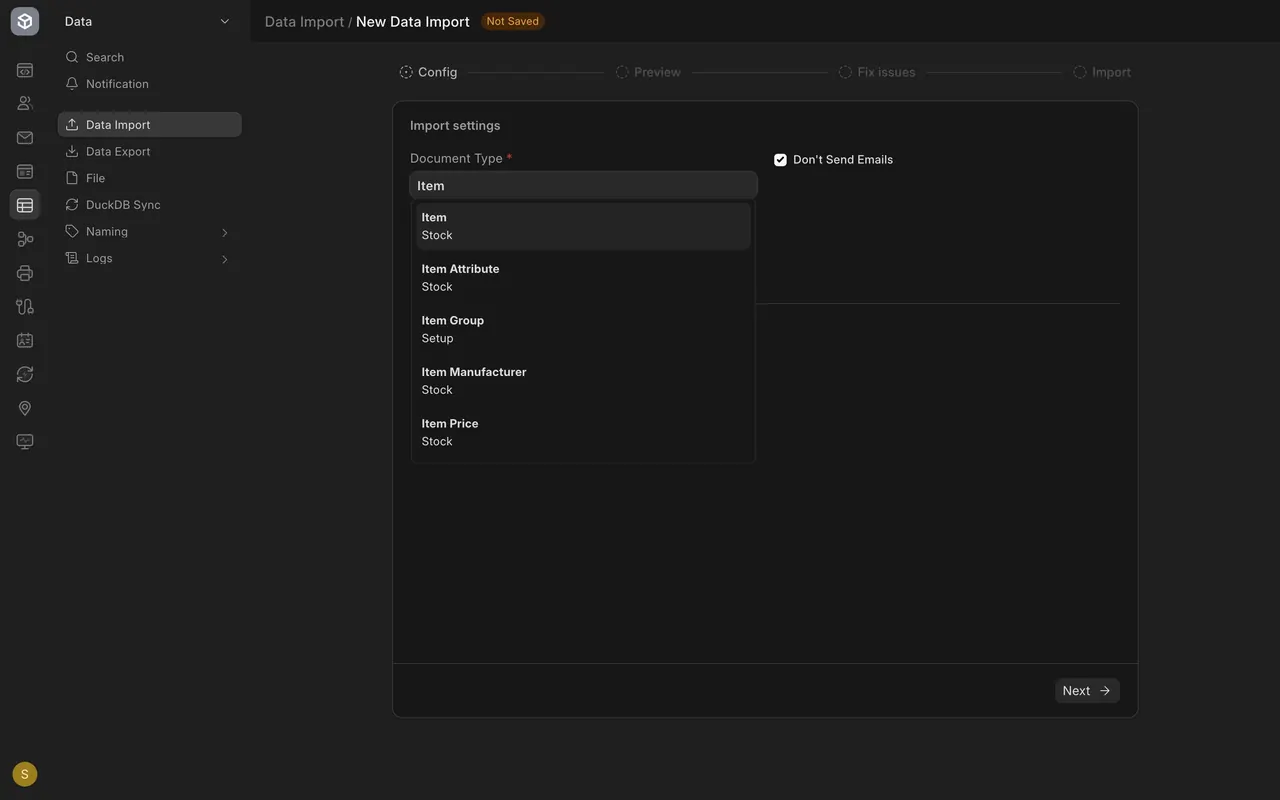
Task: Open the code window icon in rail
Action: (25, 70)
